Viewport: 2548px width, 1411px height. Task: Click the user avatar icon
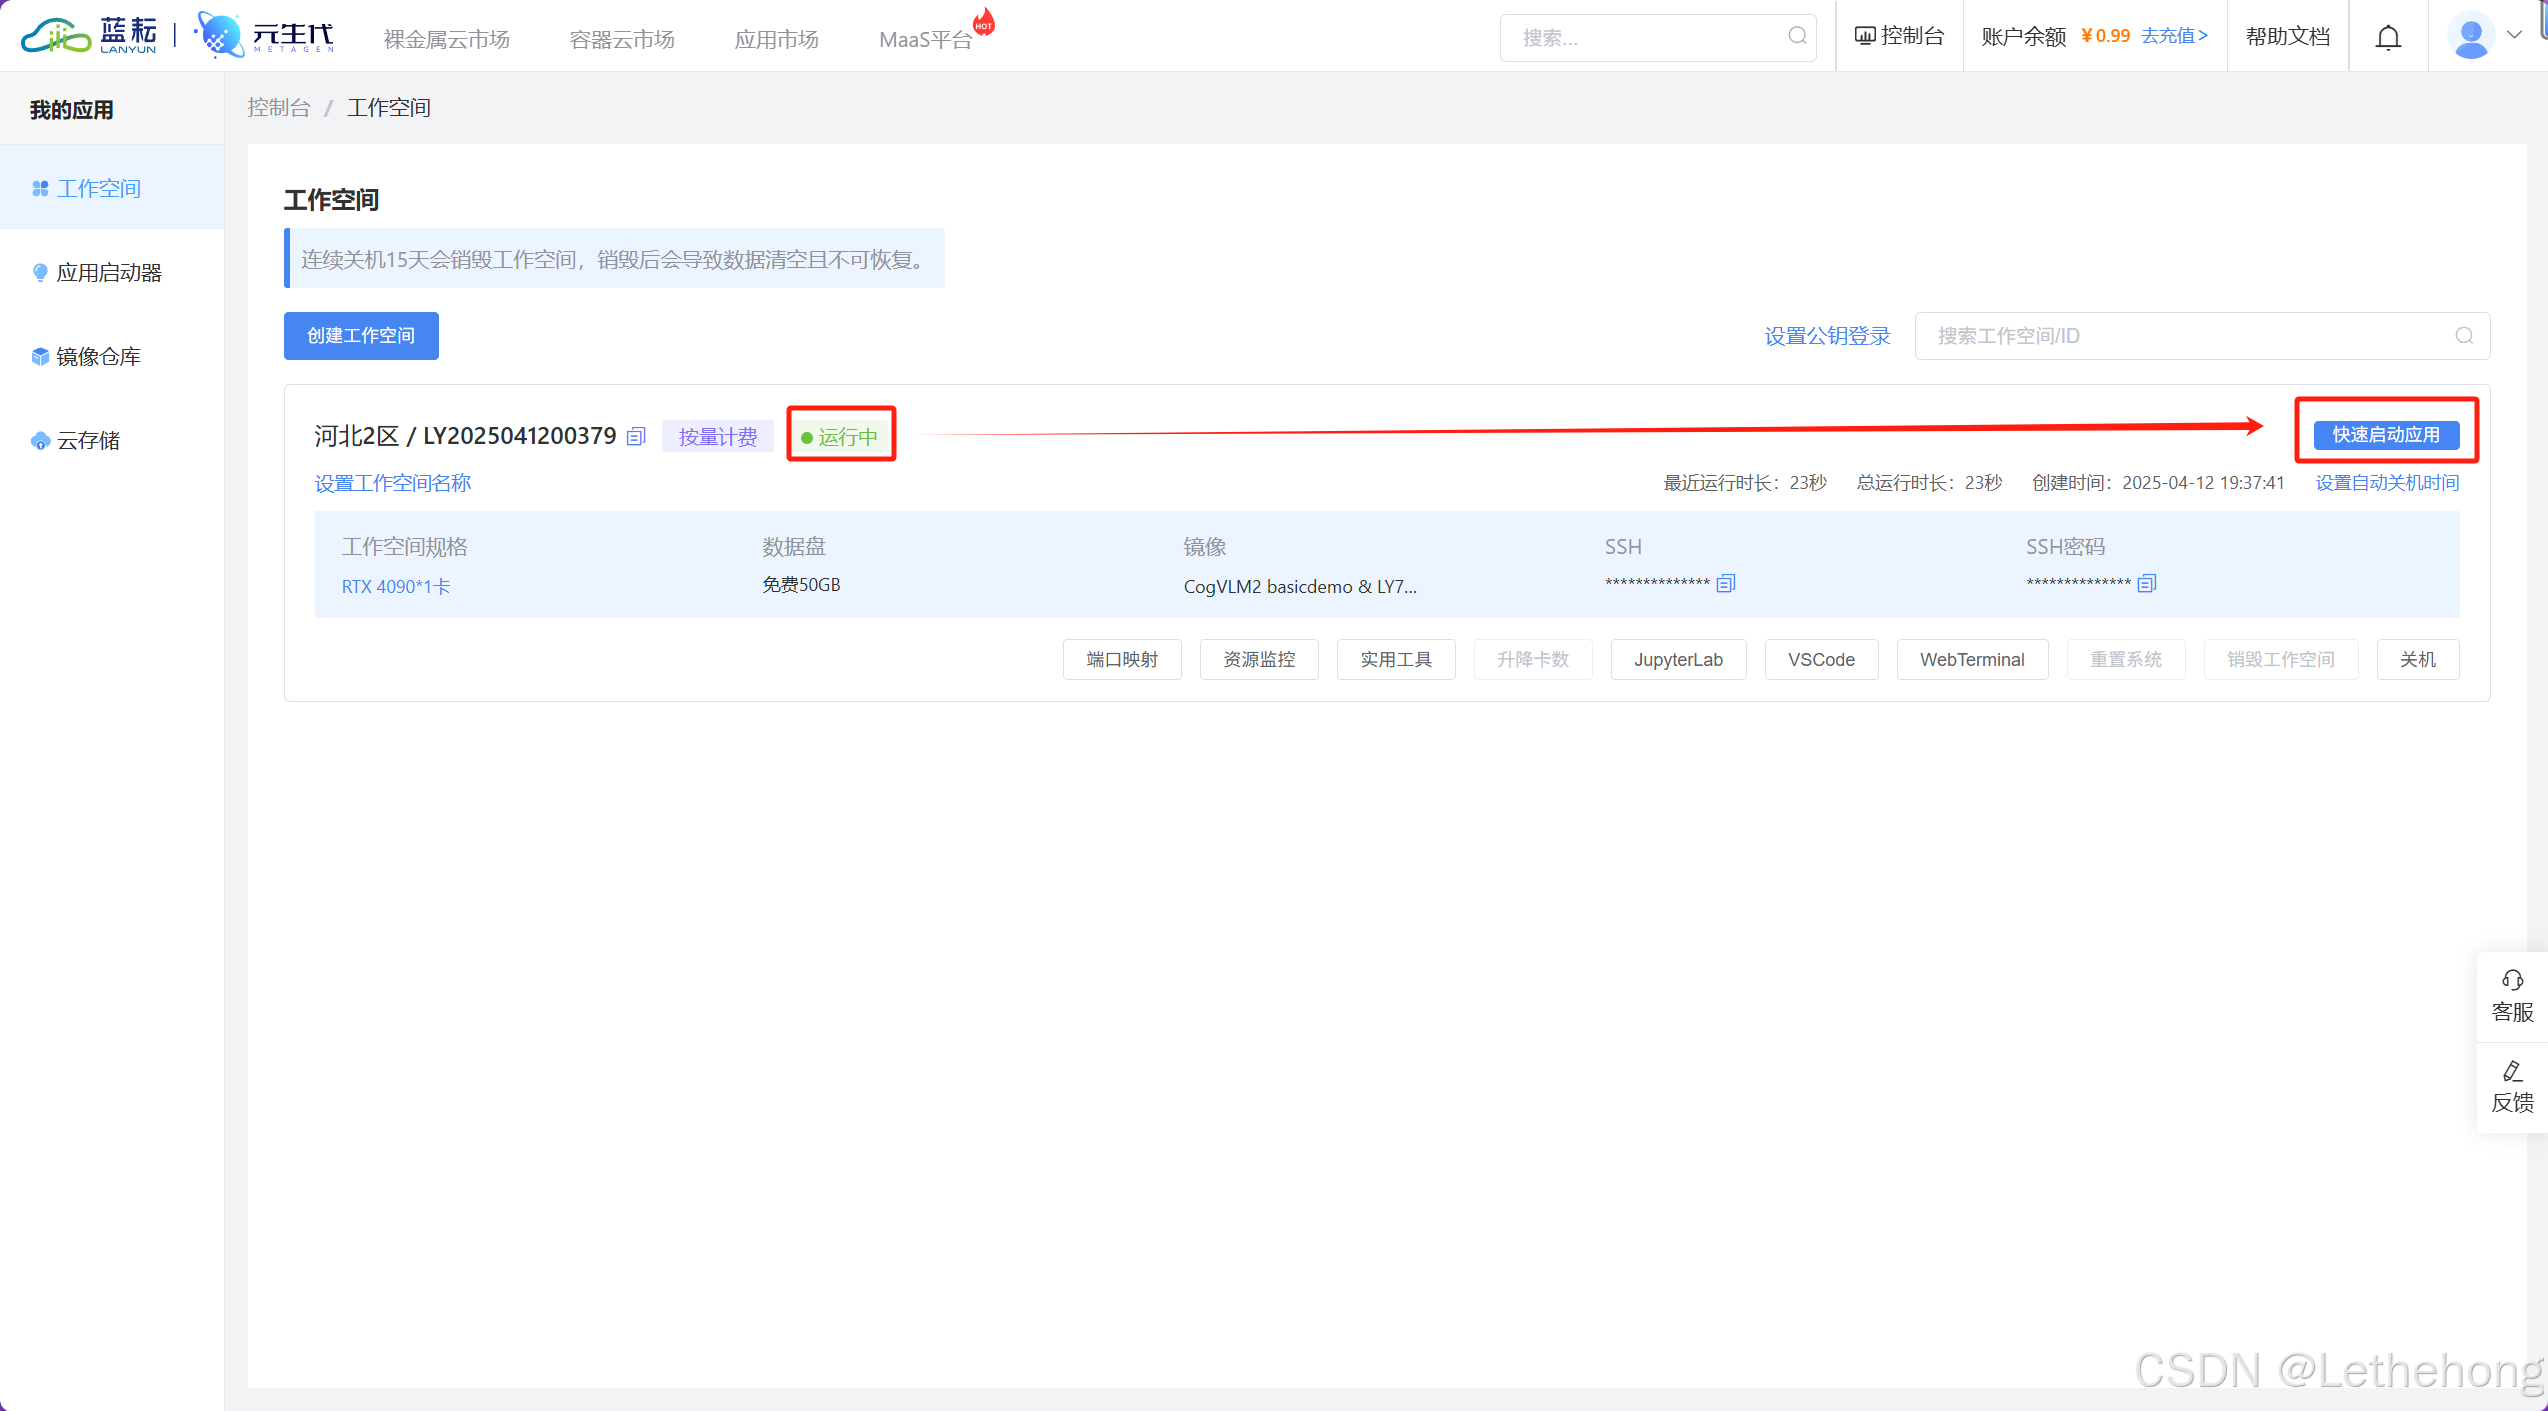tap(2470, 37)
